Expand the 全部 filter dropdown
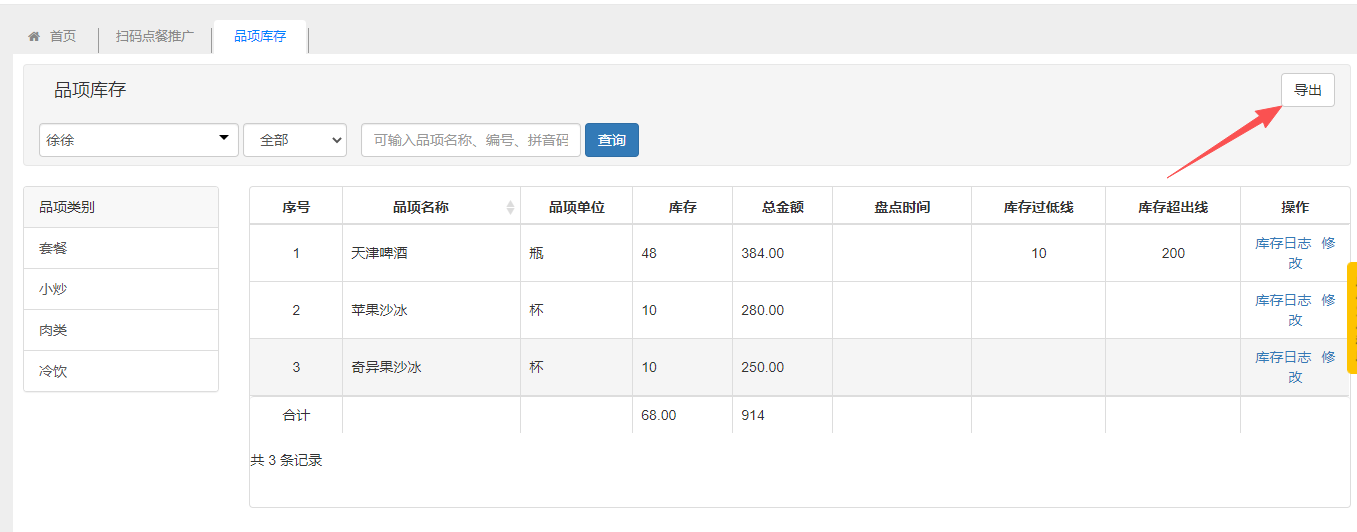 (x=295, y=140)
